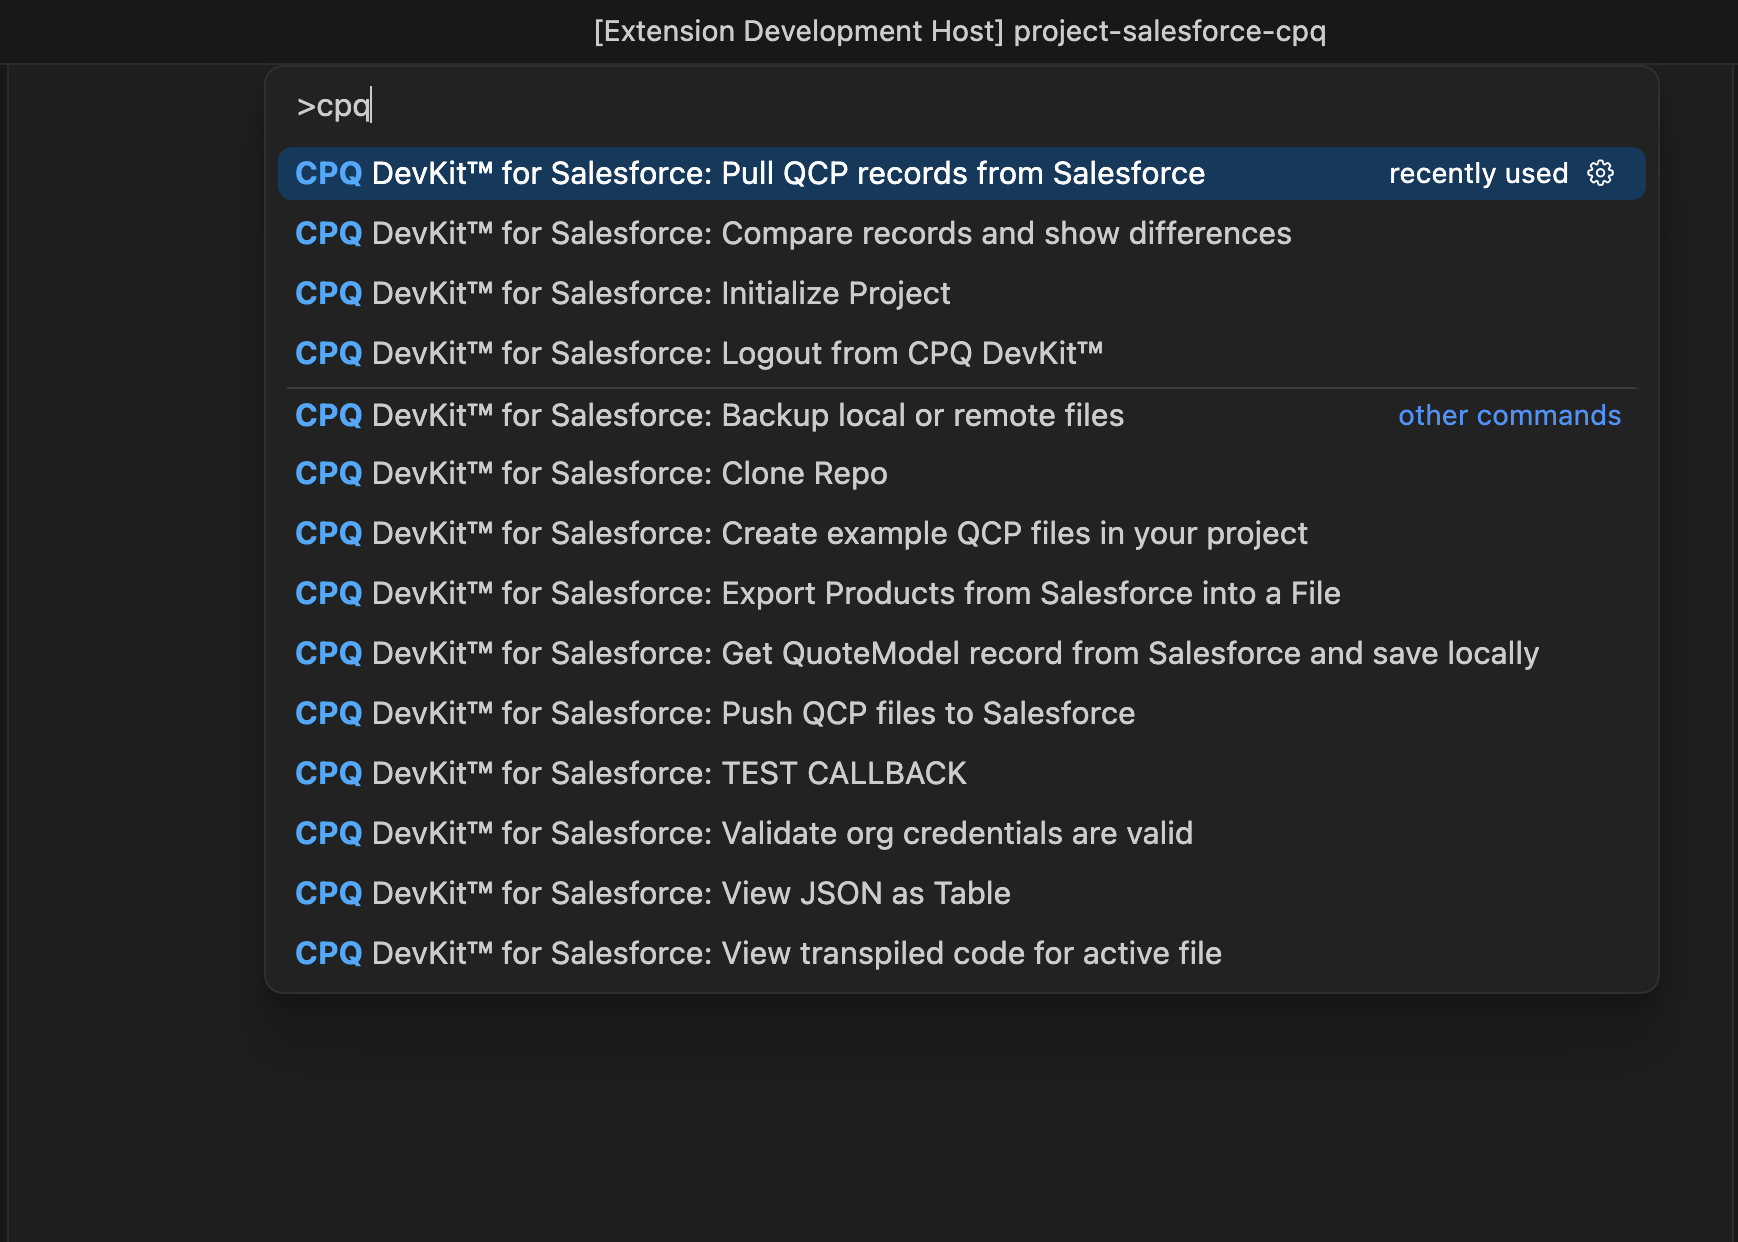Run View transpiled code for active file
Viewport: 1738px width, 1242px height.
961,953
